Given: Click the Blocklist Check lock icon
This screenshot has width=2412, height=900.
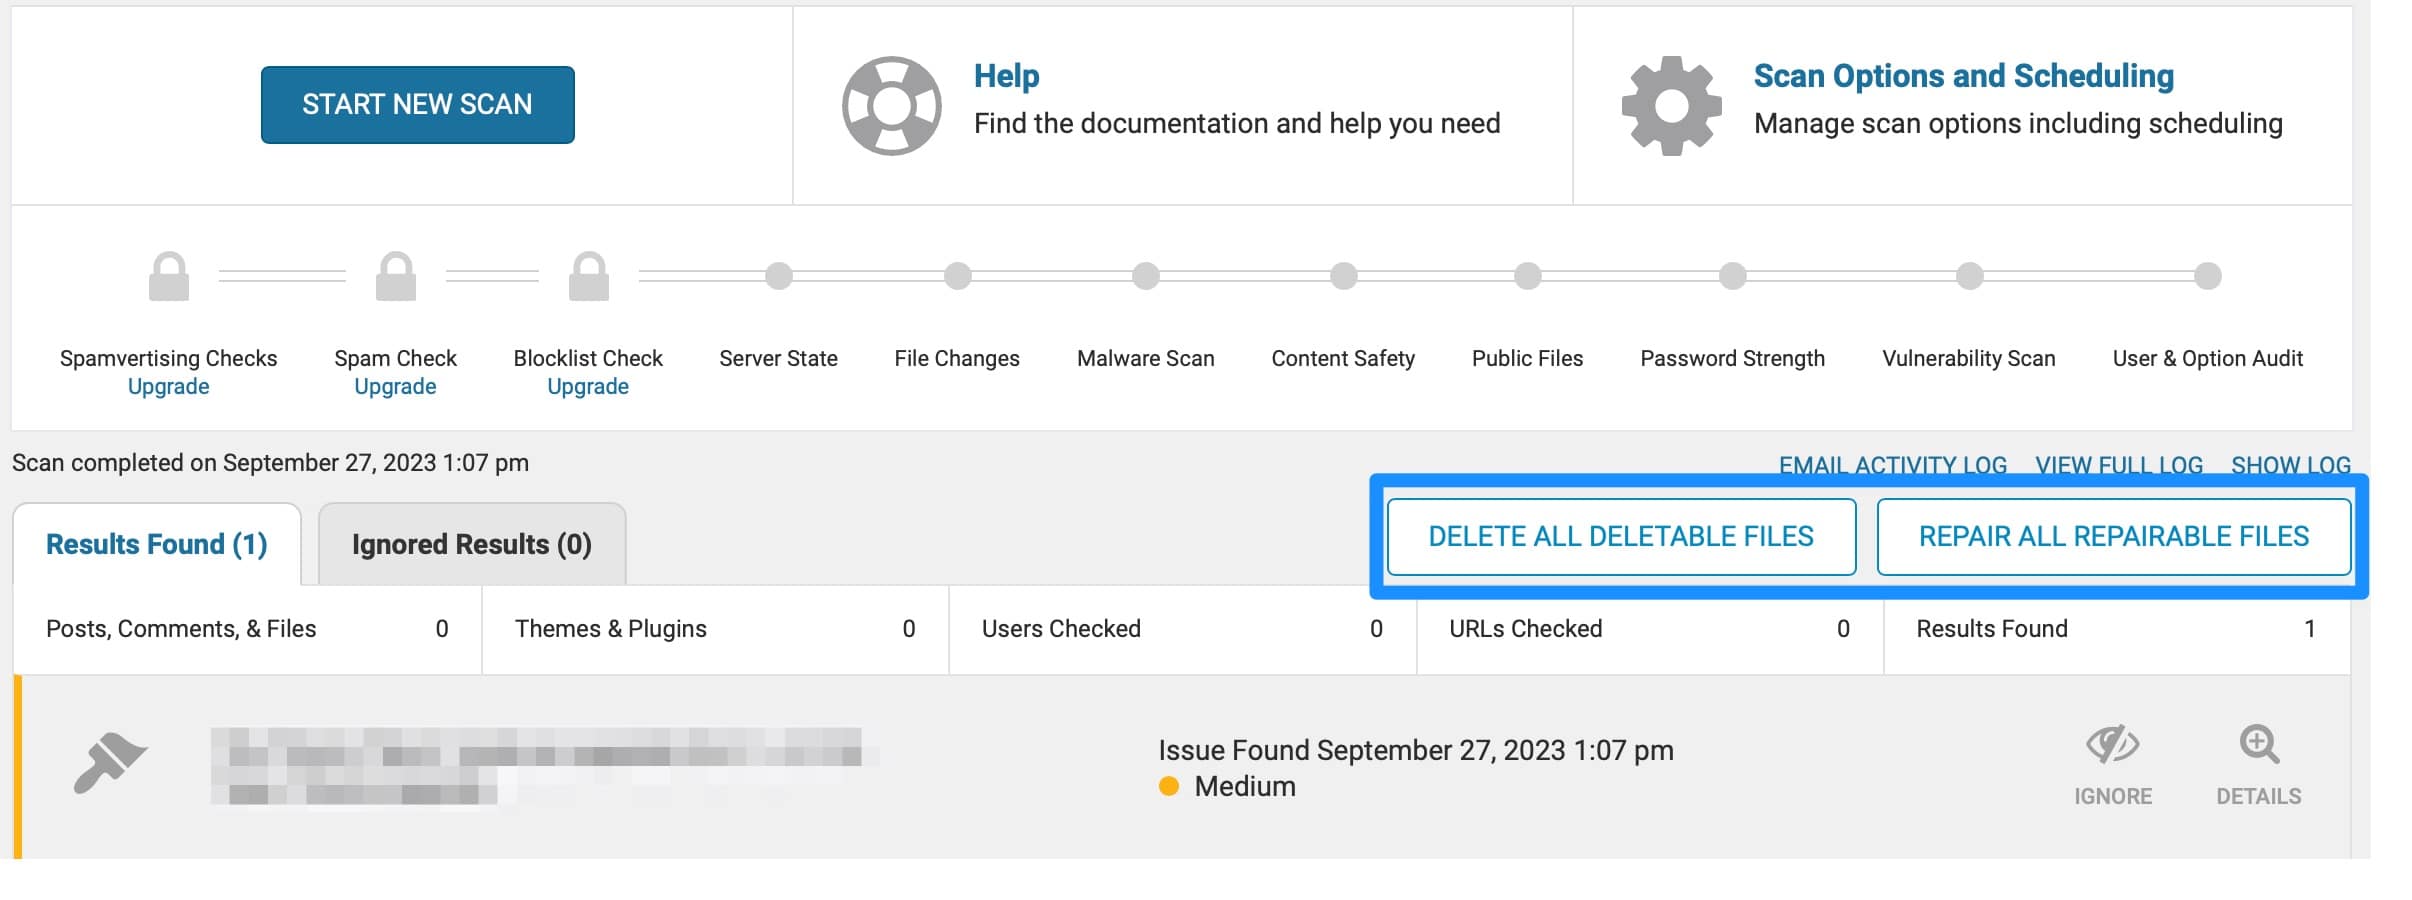Looking at the screenshot, I should point(588,276).
